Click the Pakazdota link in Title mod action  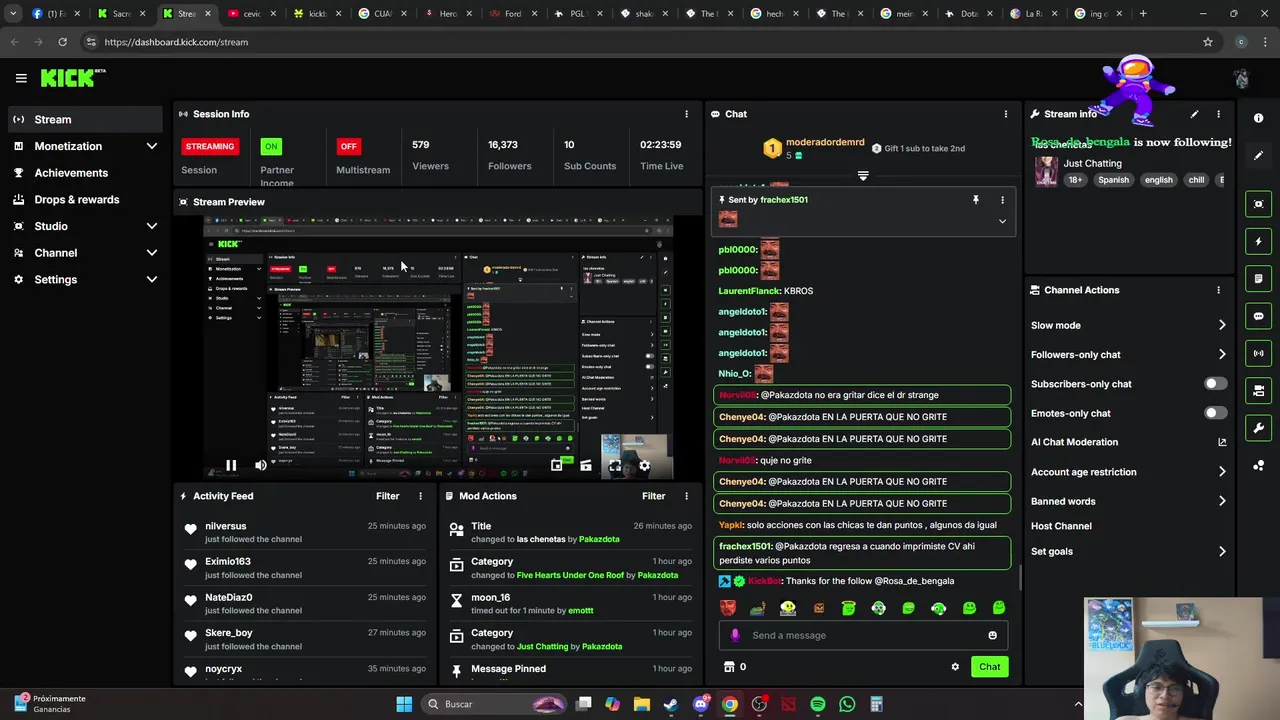(599, 539)
